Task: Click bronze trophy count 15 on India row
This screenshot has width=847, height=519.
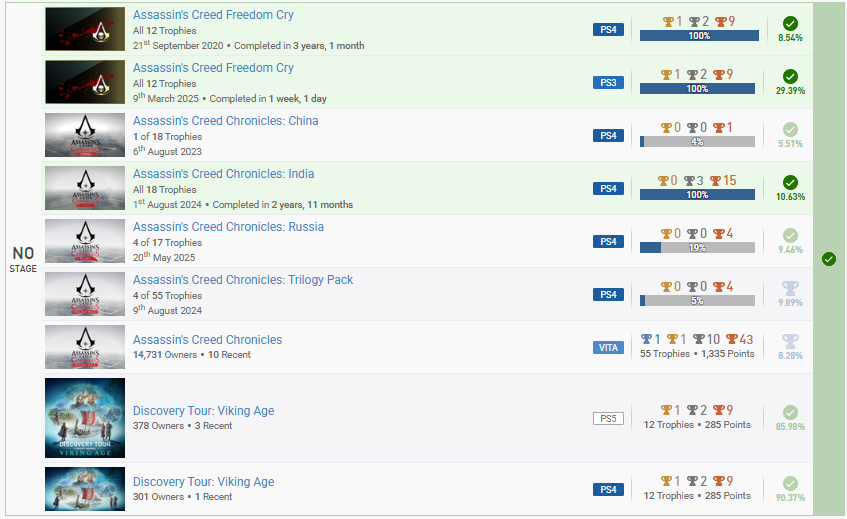Action: pyautogui.click(x=730, y=180)
